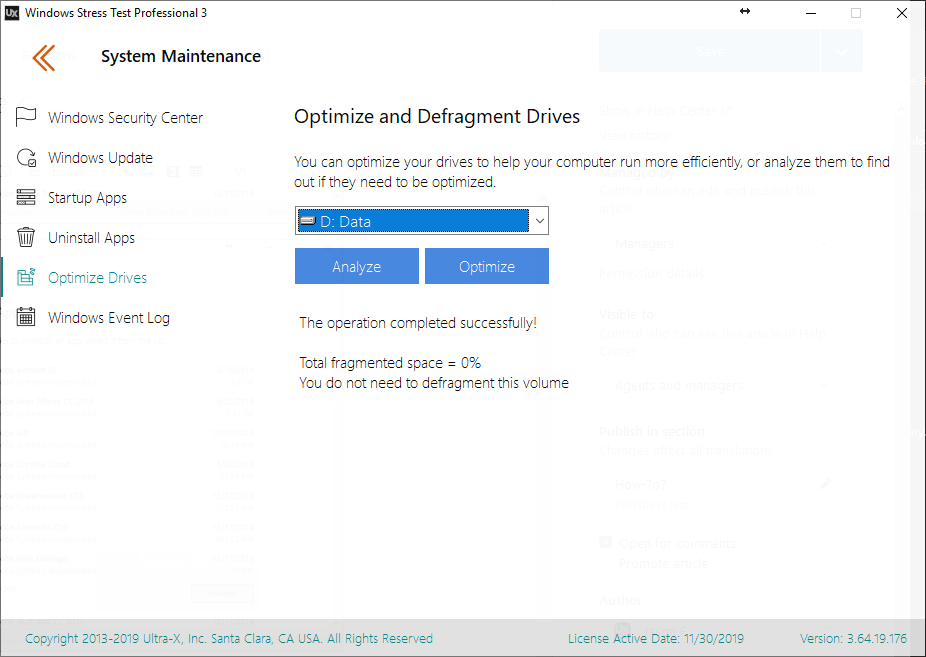Viewport: 926px width, 657px height.
Task: Click the Optimize Drives sidebar icon
Action: pyautogui.click(x=27, y=278)
